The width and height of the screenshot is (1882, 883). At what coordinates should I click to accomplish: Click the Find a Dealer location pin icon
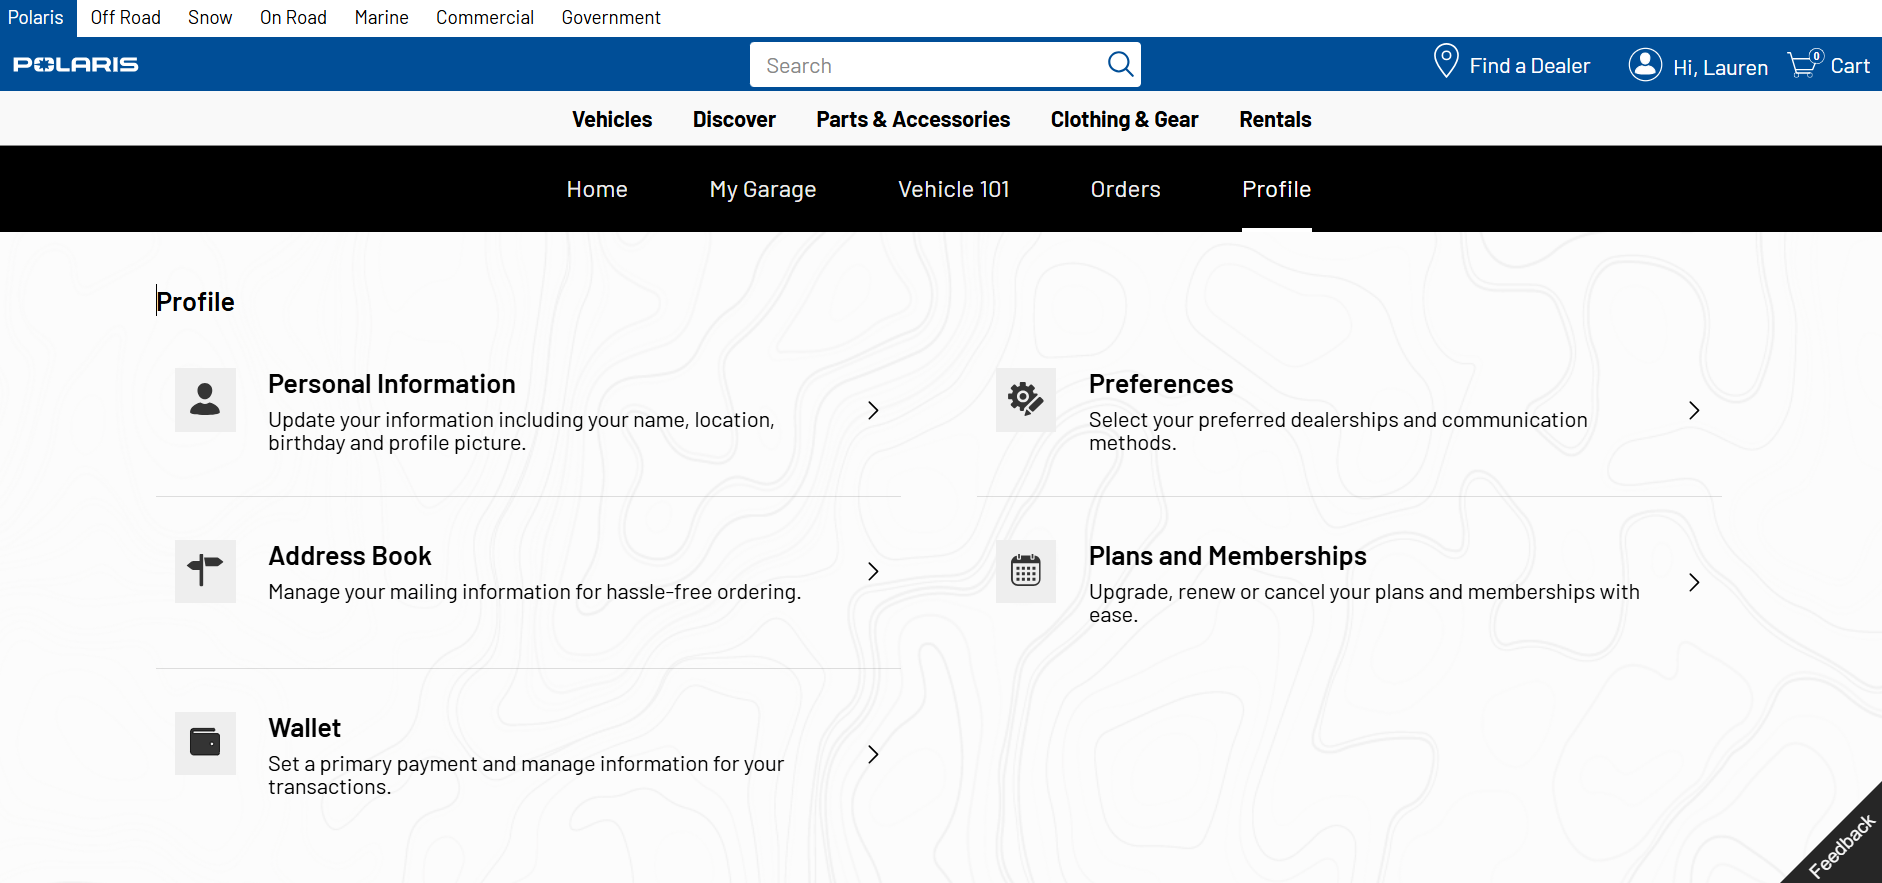click(1446, 62)
